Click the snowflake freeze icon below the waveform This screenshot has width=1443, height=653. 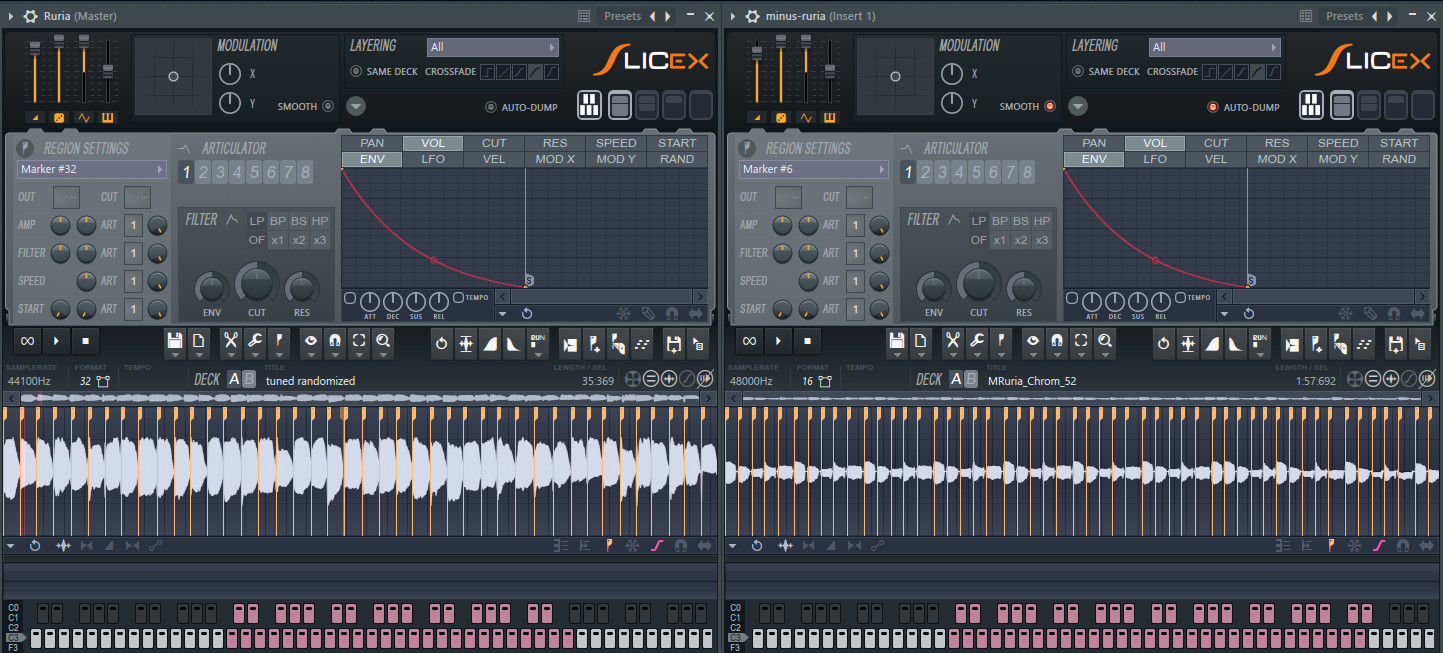tap(634, 545)
